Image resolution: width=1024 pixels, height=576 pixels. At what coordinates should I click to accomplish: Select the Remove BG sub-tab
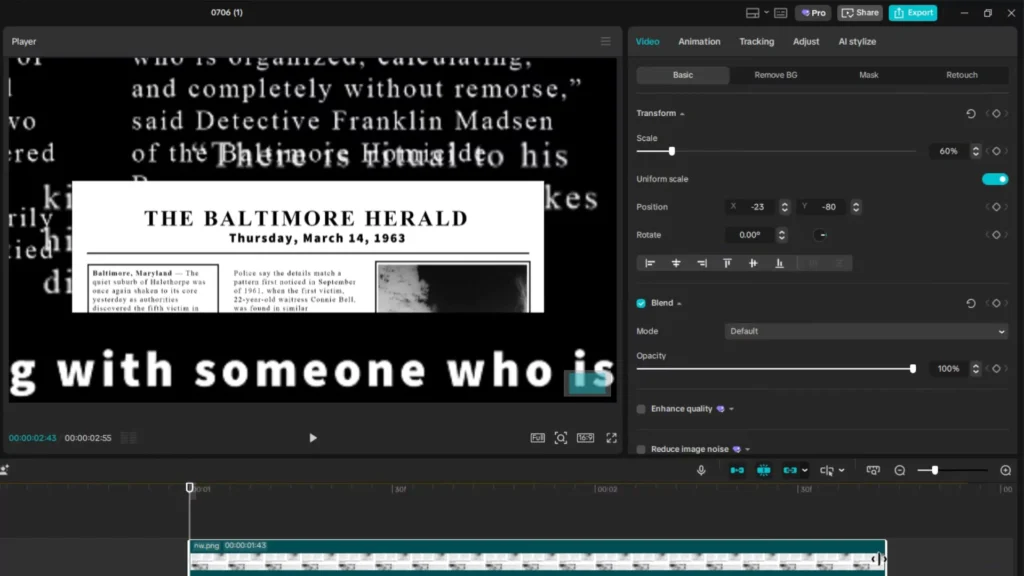click(775, 75)
